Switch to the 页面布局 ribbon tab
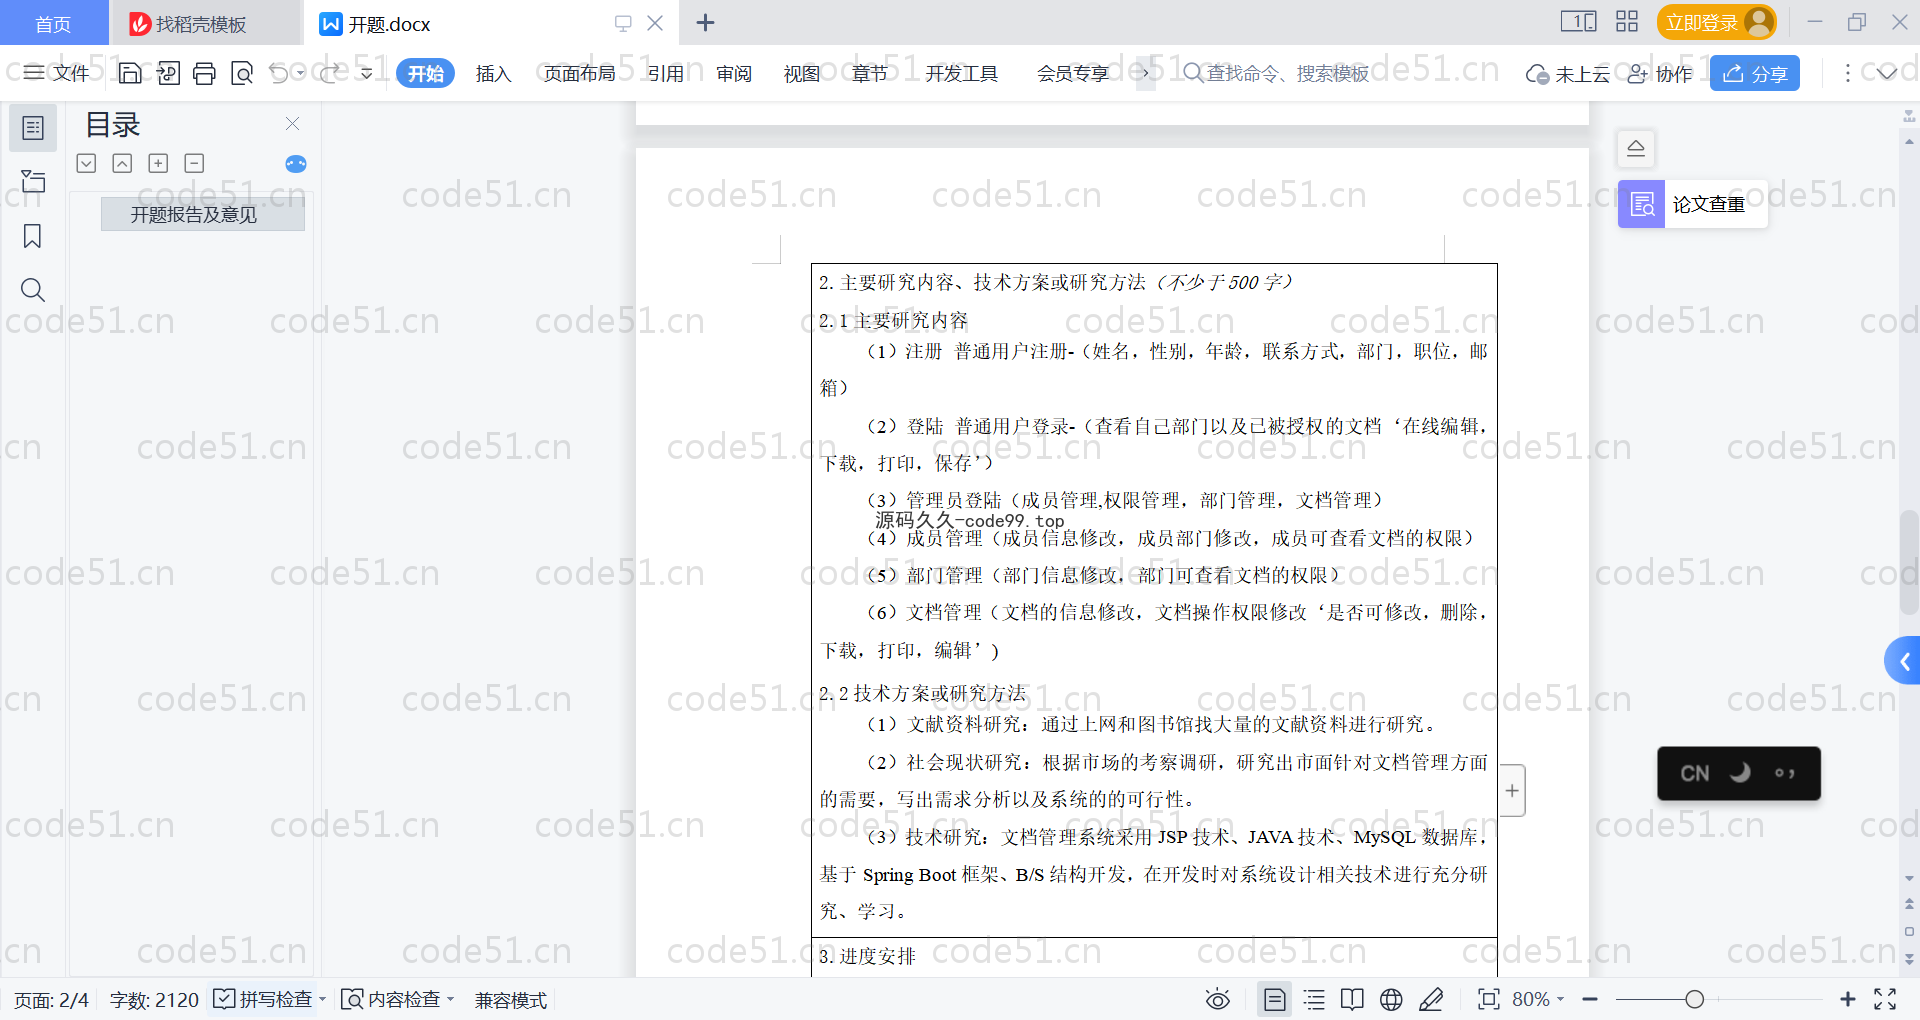 point(579,74)
